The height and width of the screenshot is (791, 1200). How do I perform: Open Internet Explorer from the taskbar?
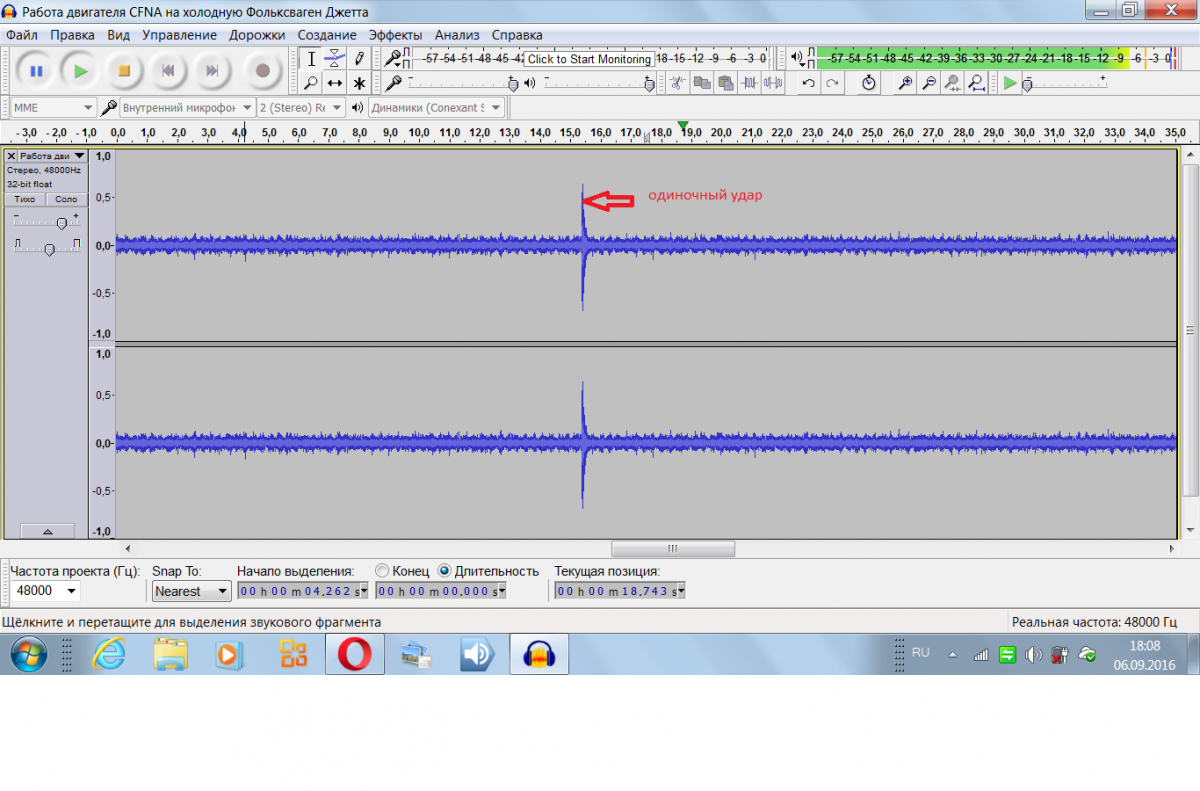[x=108, y=655]
